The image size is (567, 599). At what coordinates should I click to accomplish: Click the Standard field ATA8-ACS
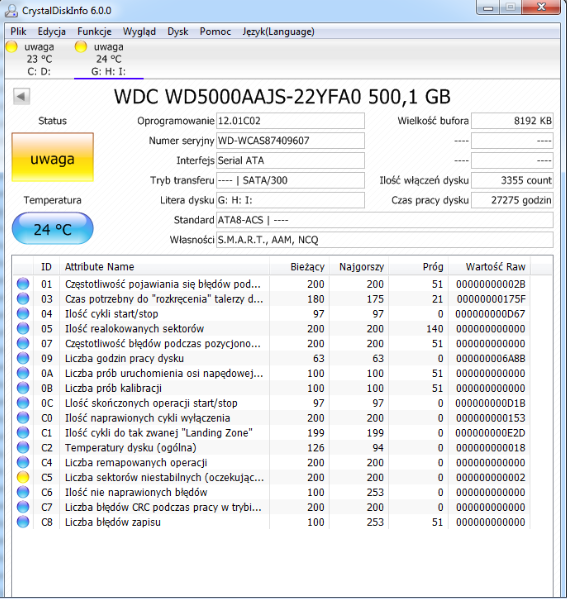(x=385, y=220)
